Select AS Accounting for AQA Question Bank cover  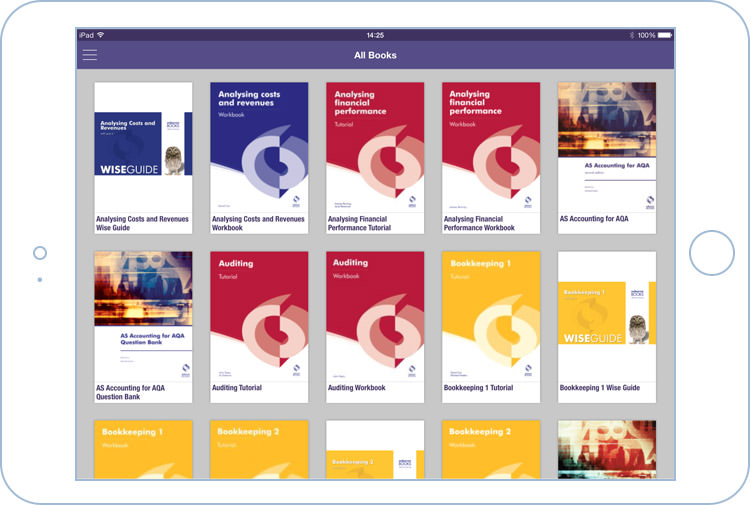pyautogui.click(x=143, y=315)
